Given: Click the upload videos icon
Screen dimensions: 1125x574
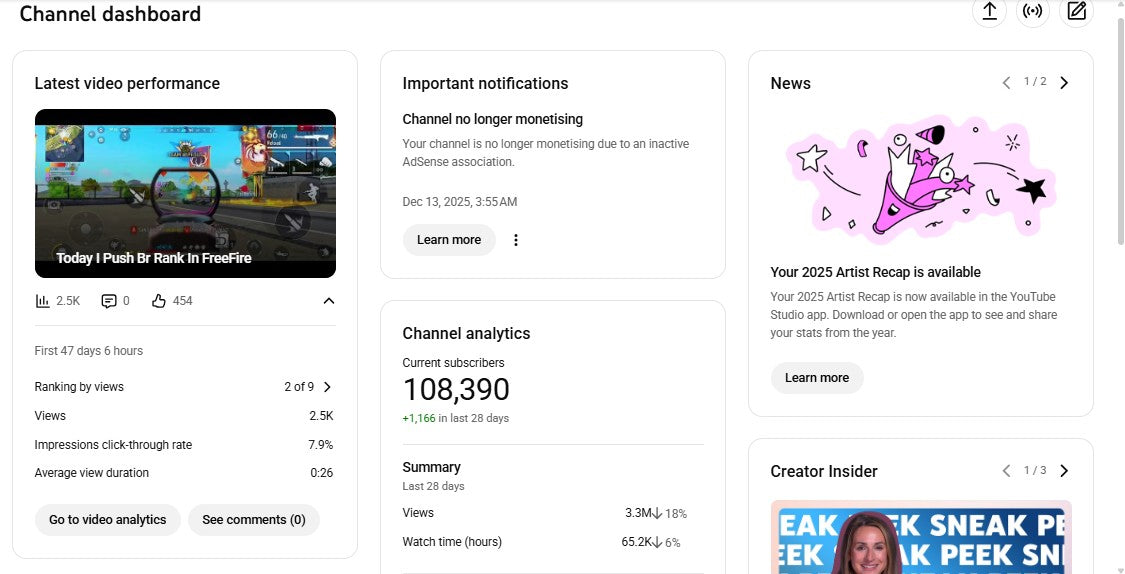Looking at the screenshot, I should click(989, 11).
